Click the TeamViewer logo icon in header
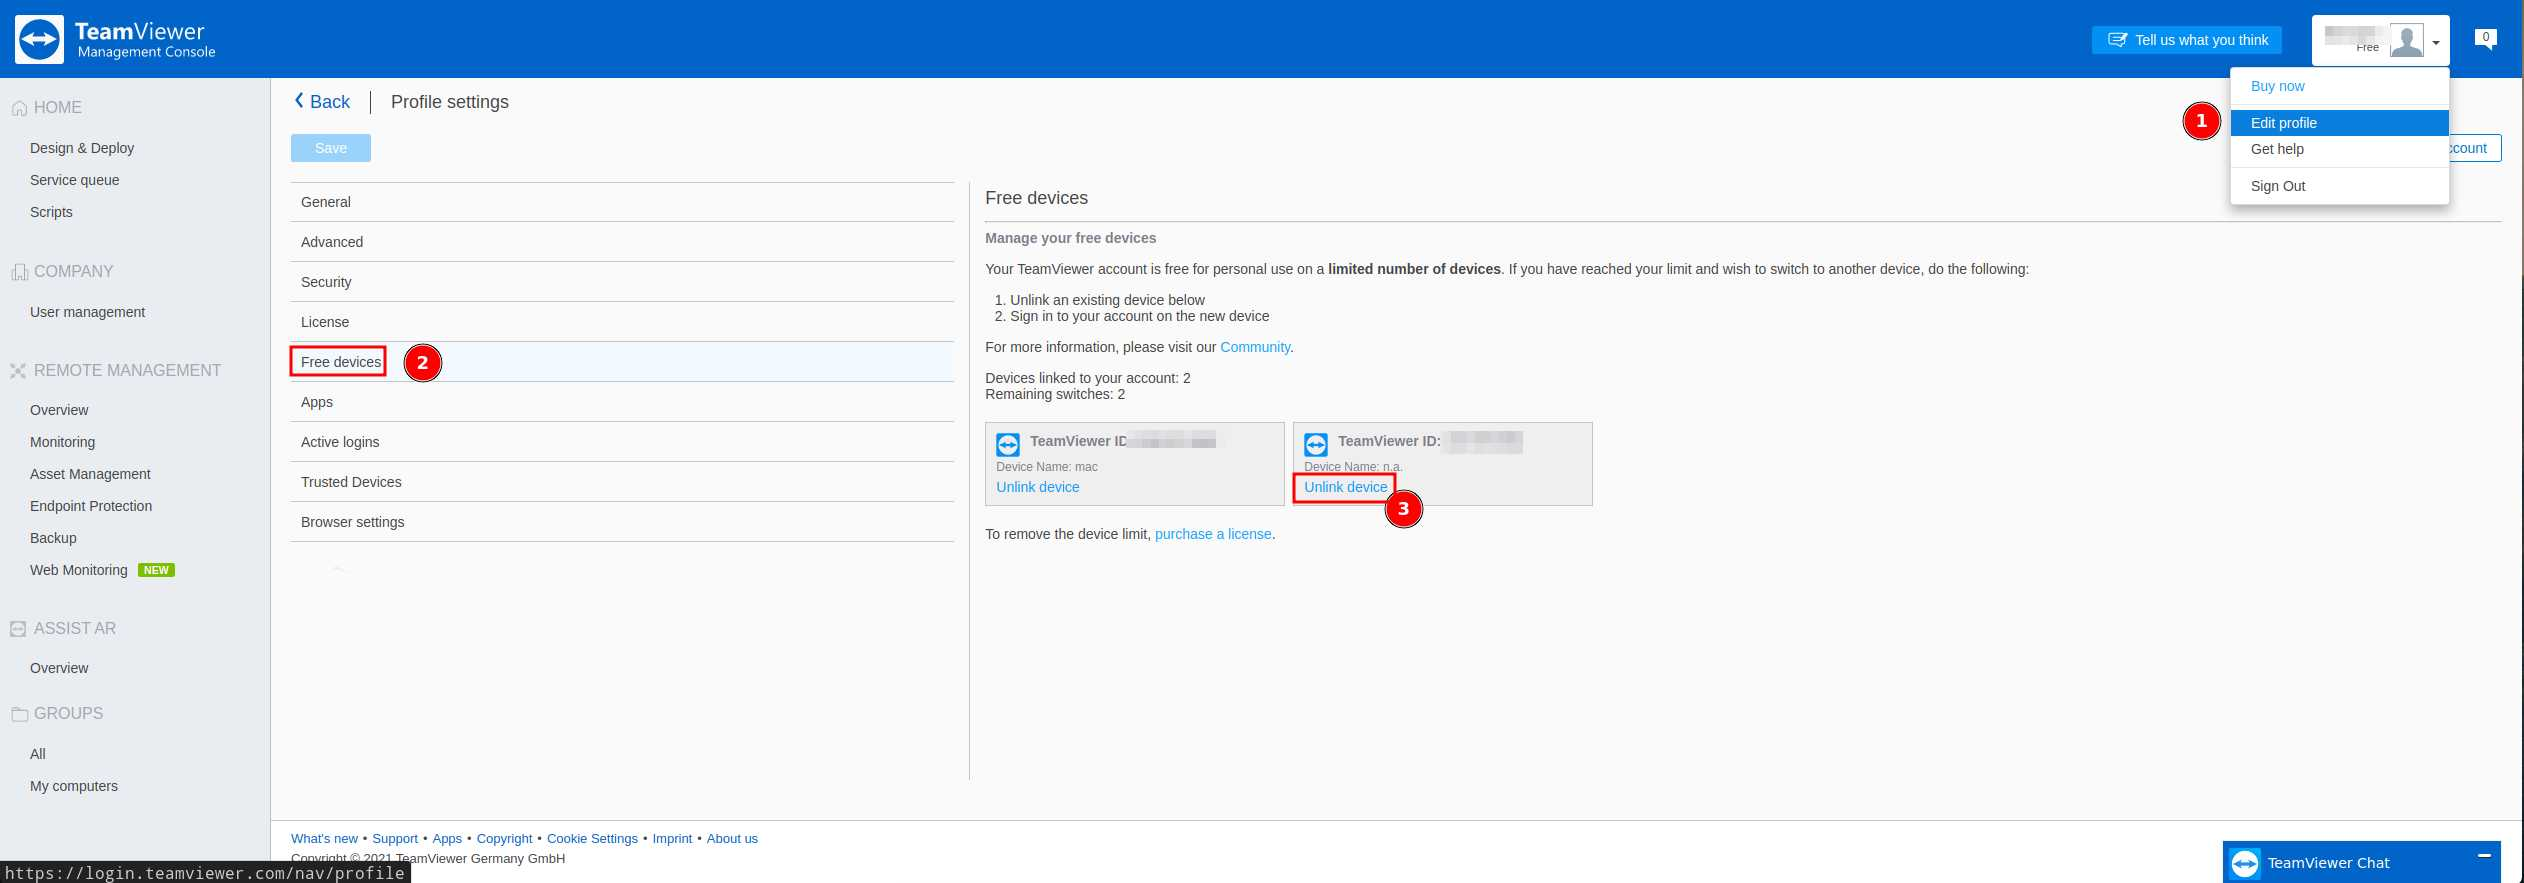The height and width of the screenshot is (883, 2524). tap(40, 40)
